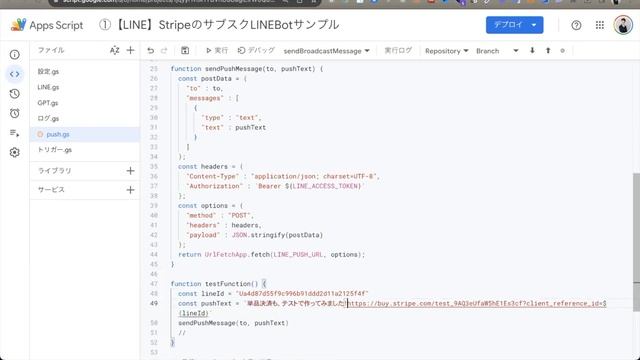Click on function testFunction declaration line

(218, 284)
